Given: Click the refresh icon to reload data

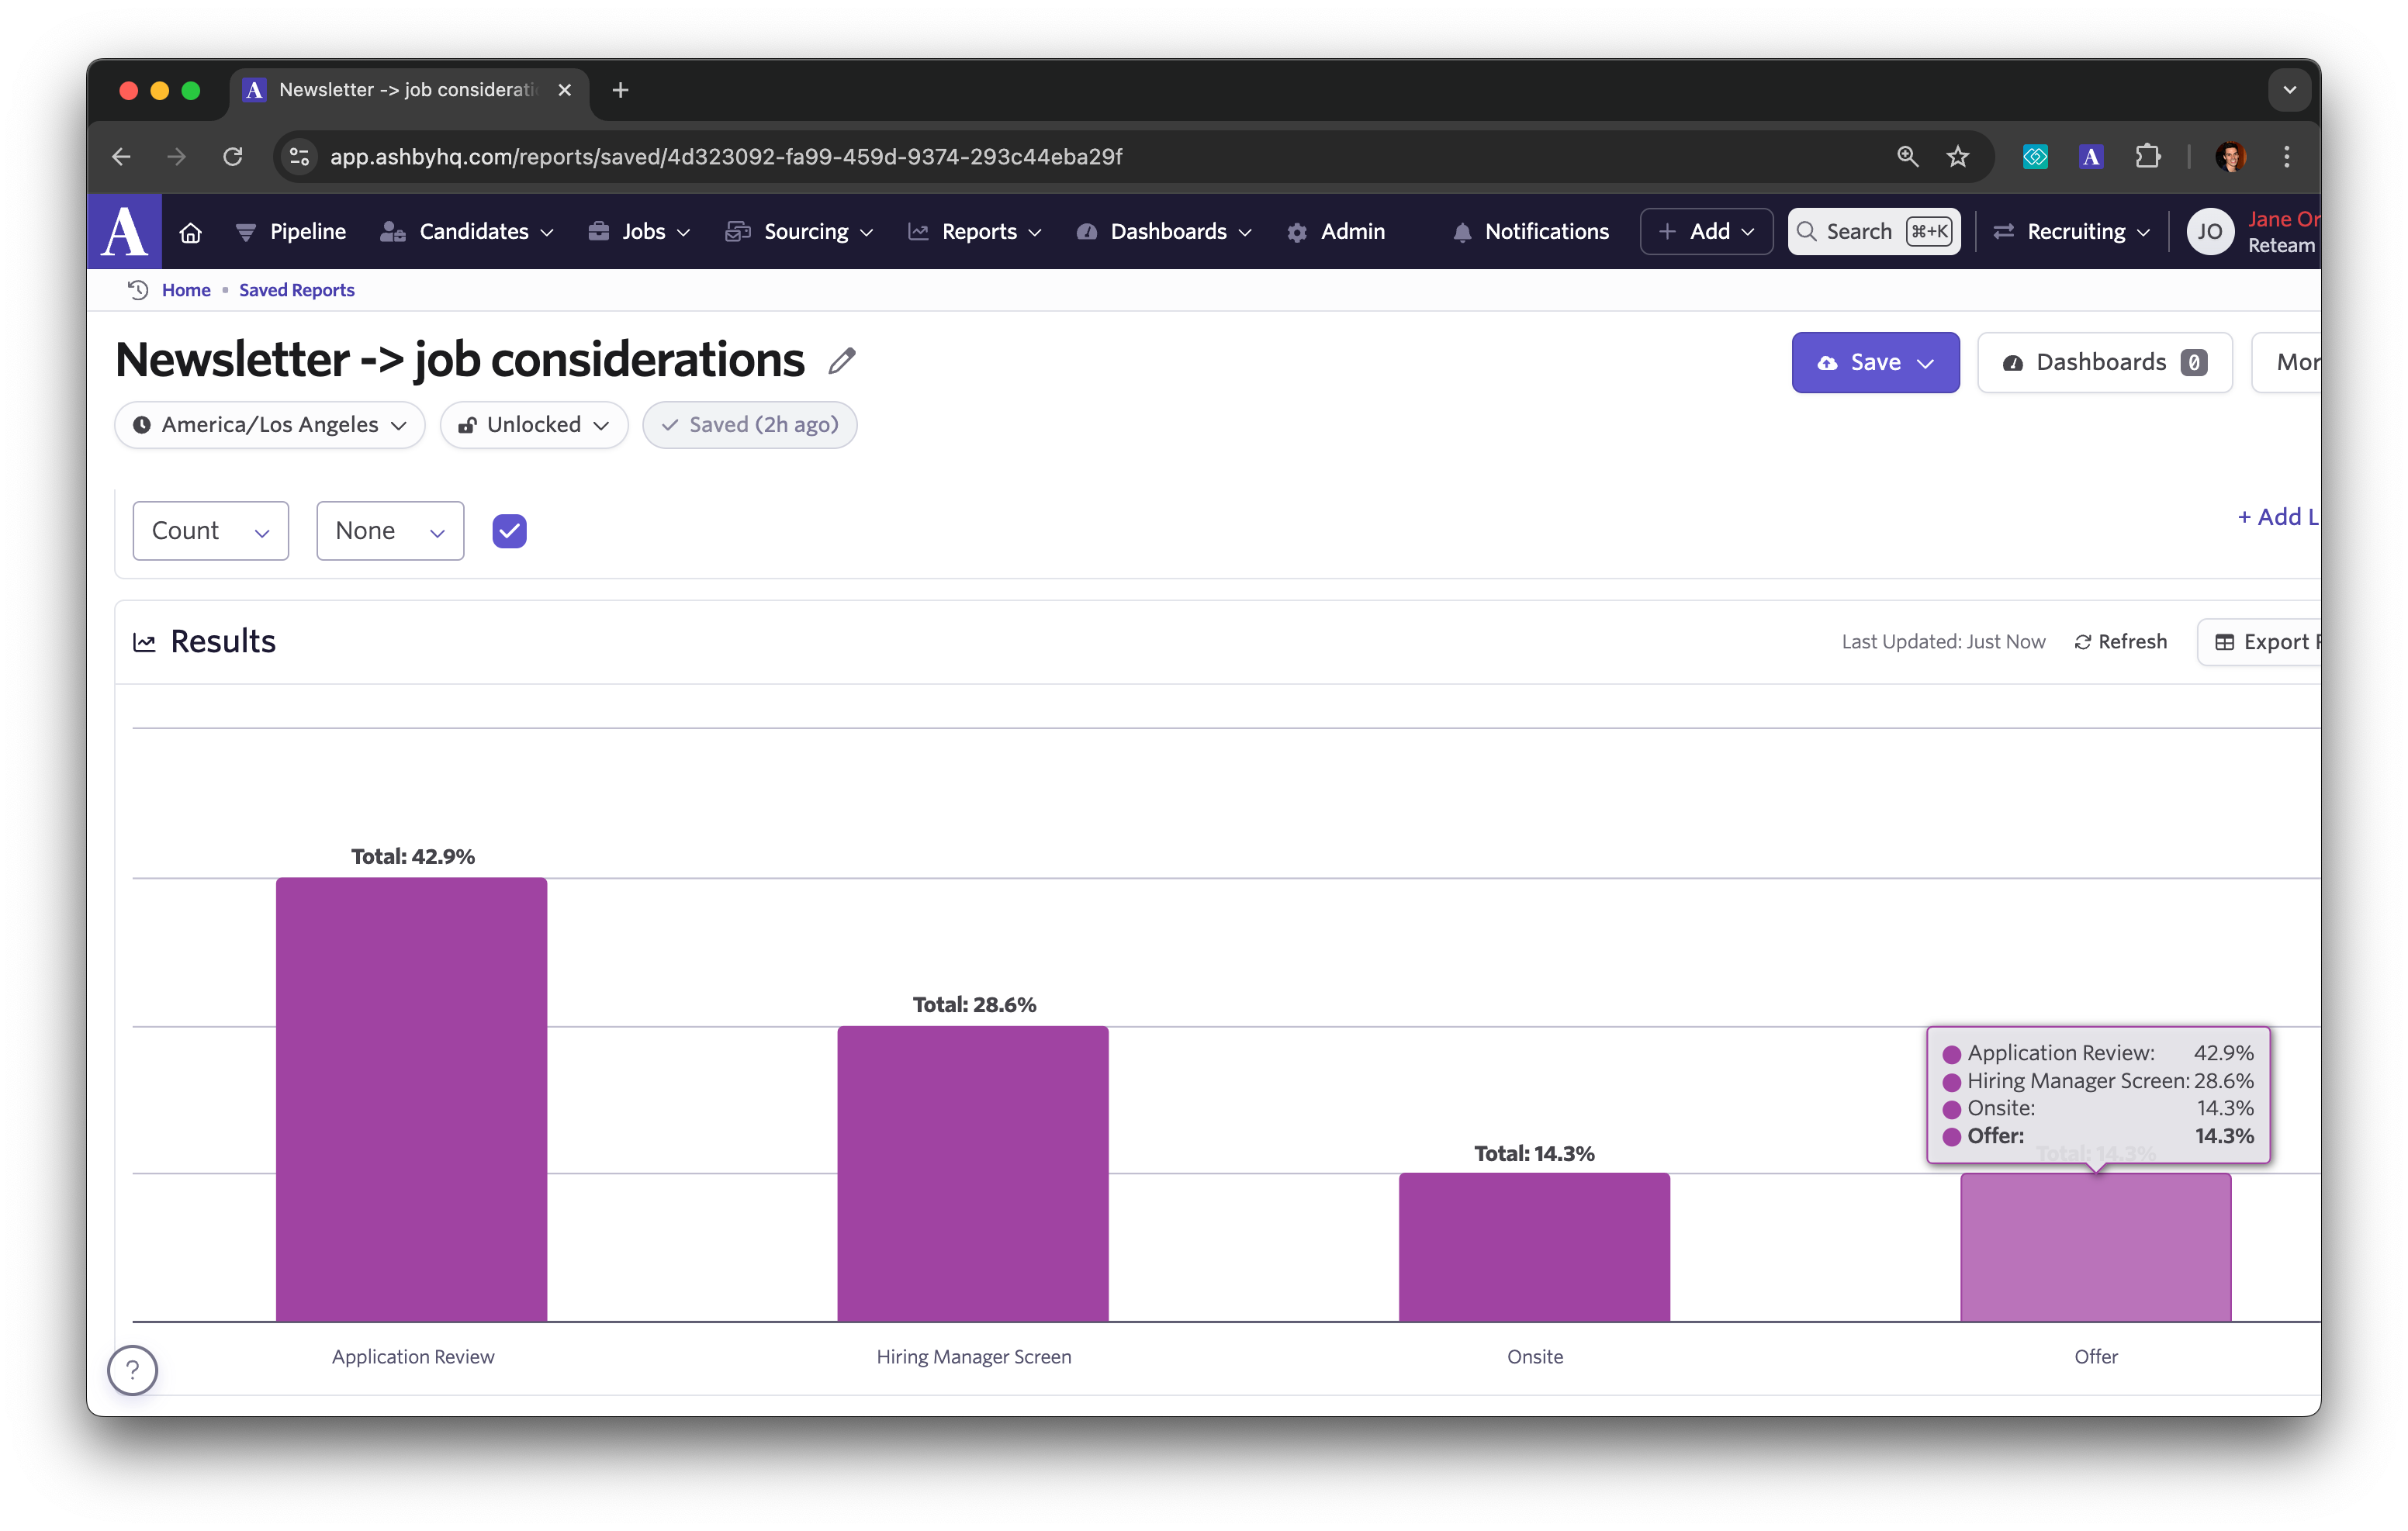Looking at the screenshot, I should 2080,640.
